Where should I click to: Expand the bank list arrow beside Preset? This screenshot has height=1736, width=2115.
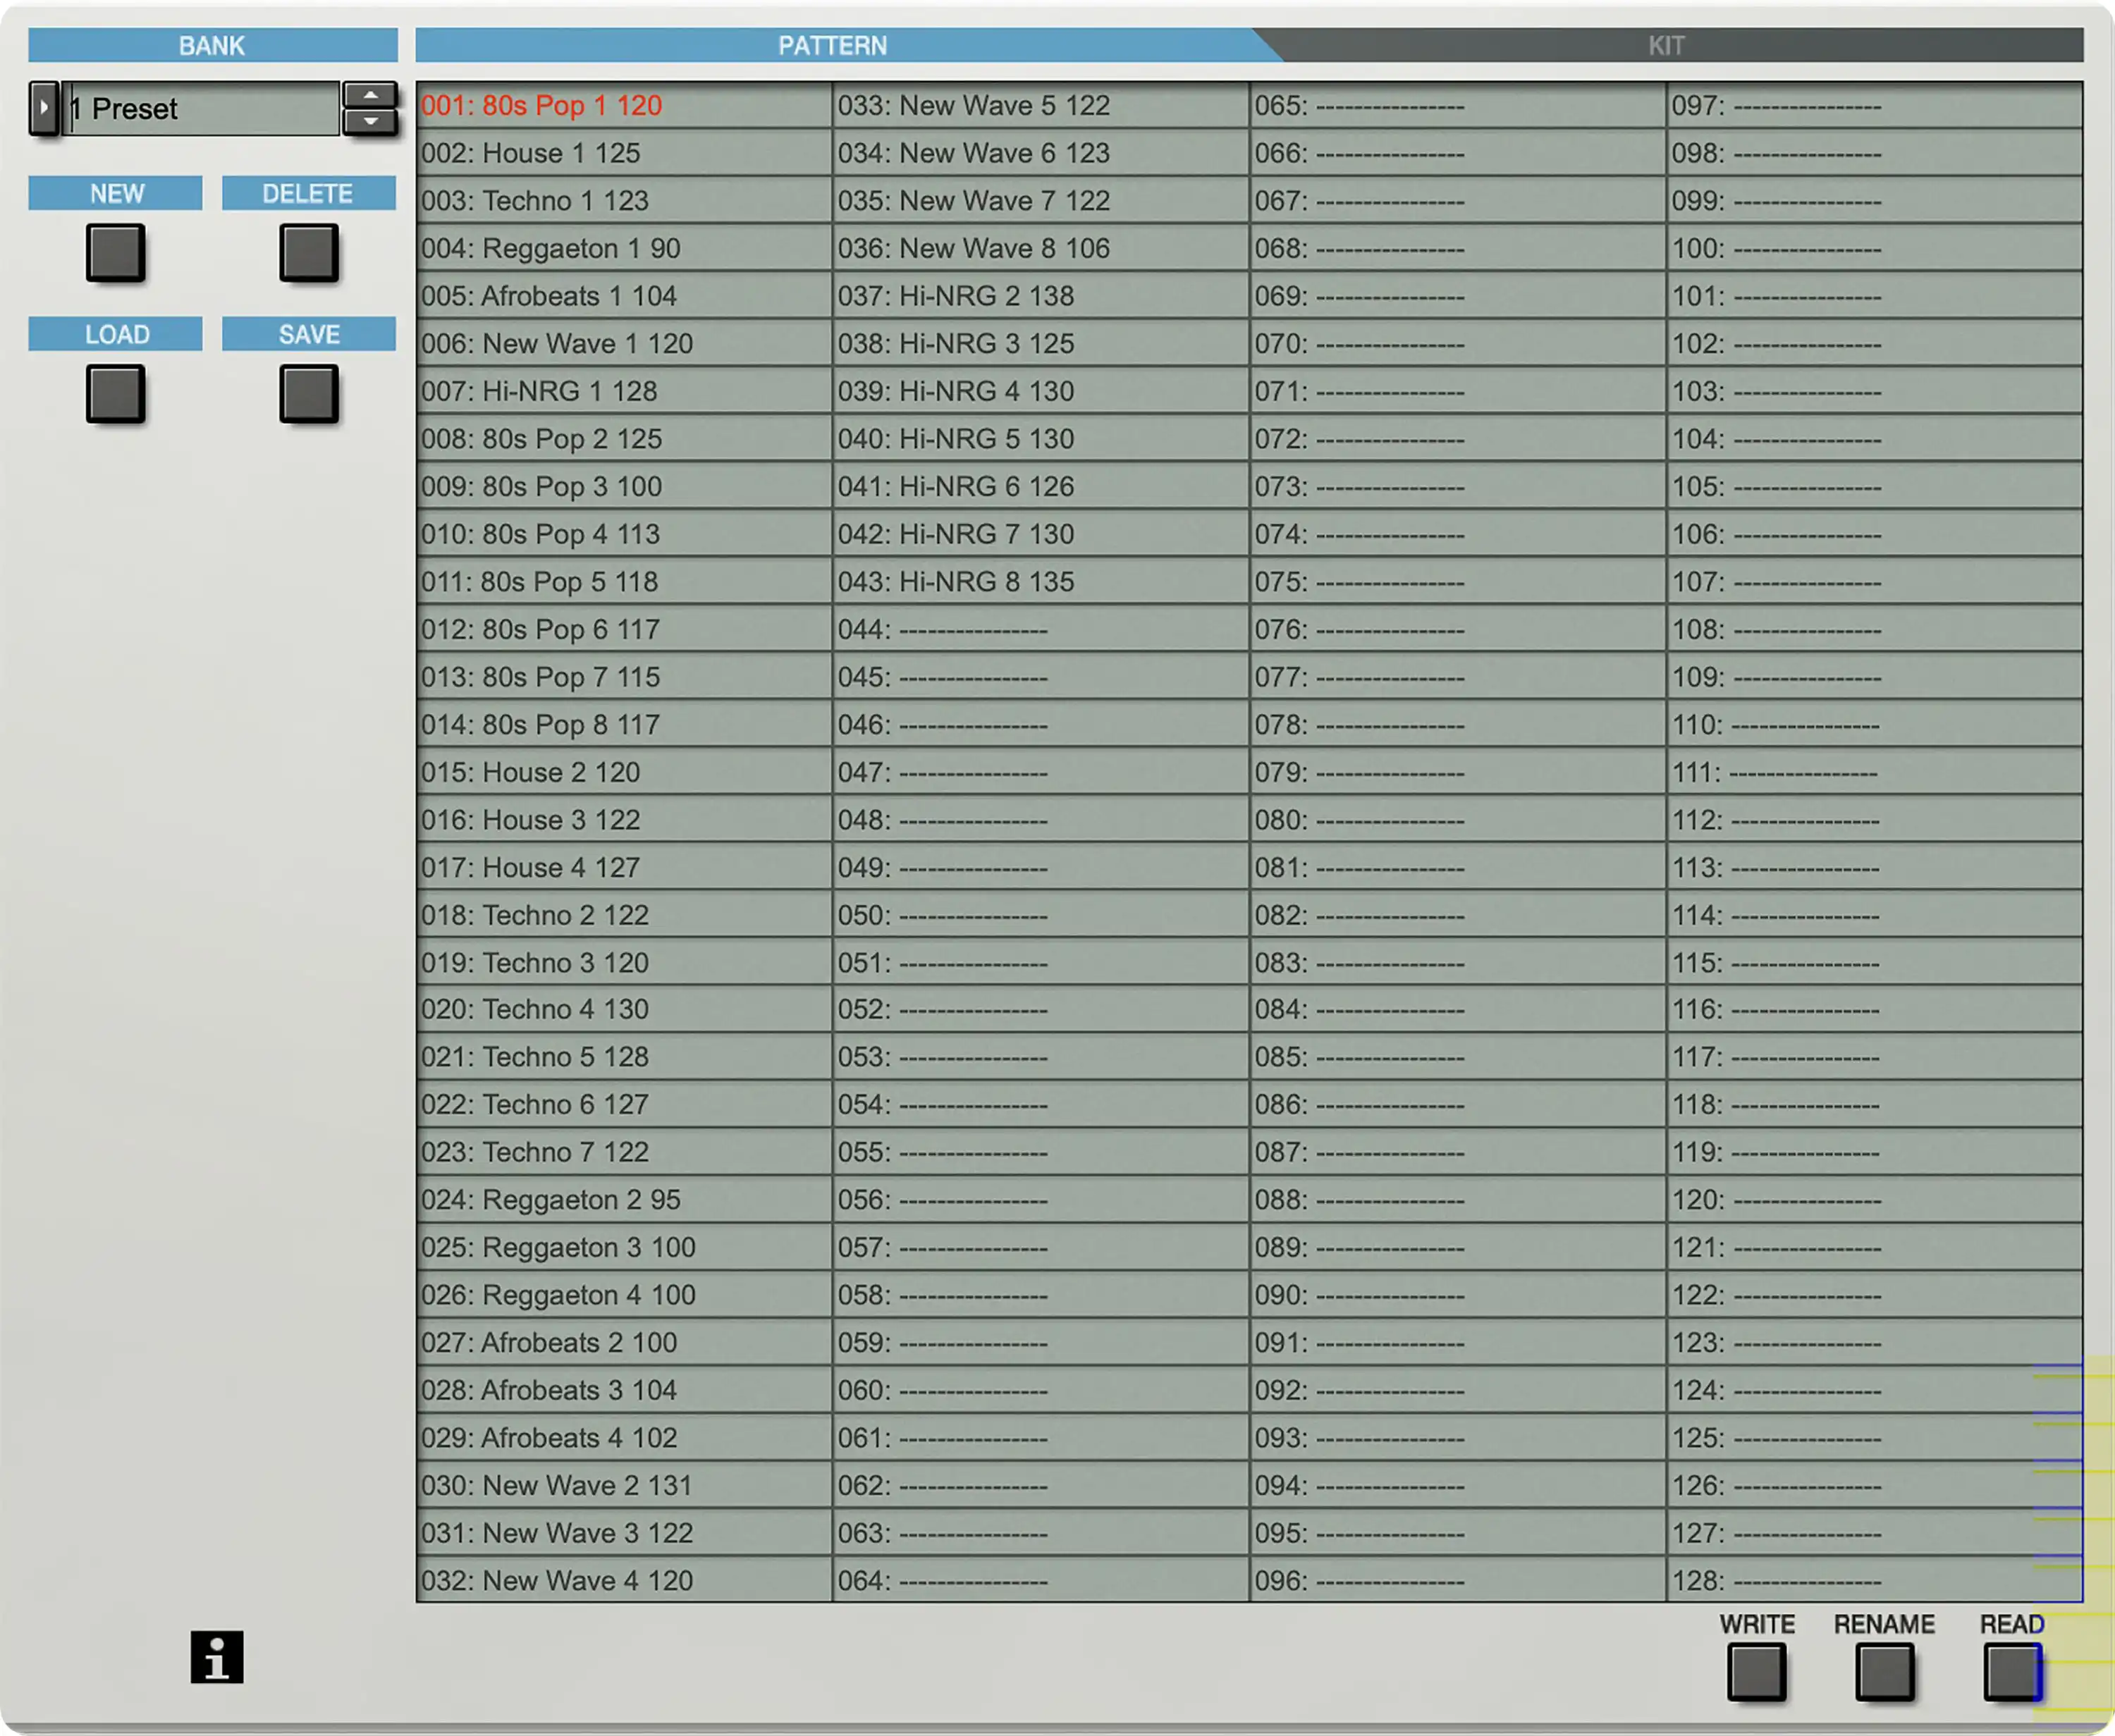click(44, 108)
